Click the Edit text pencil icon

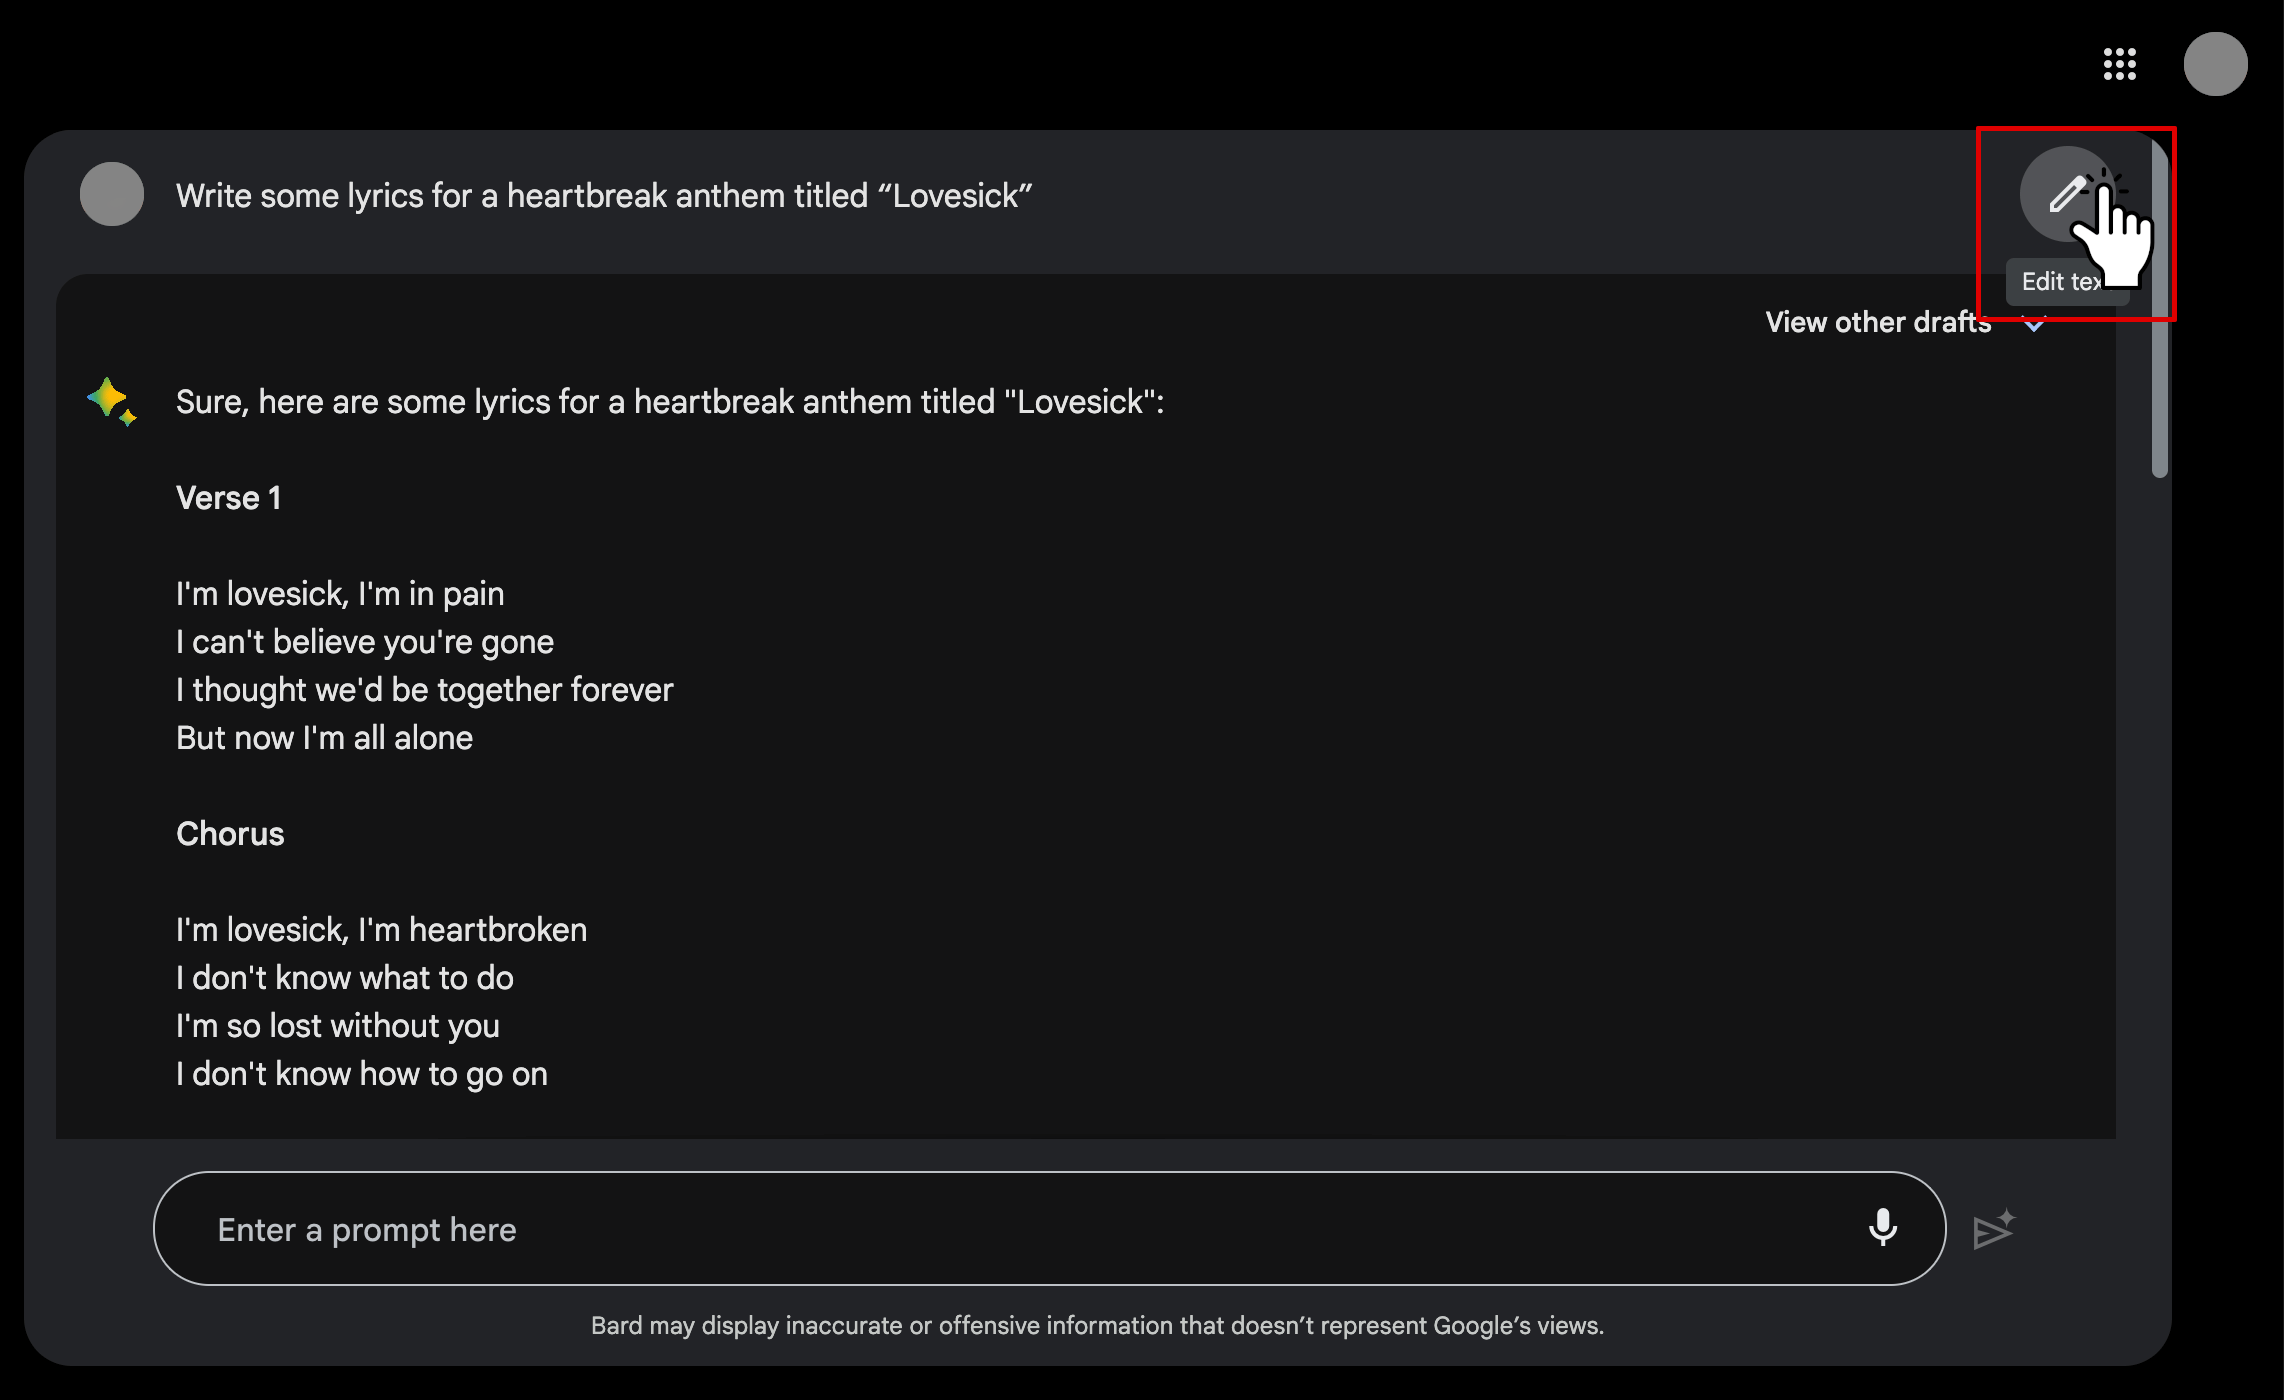tap(2065, 194)
